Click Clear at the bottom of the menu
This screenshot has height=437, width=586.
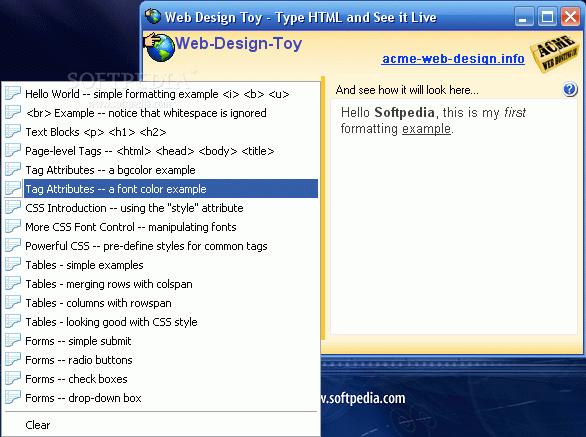161,425
